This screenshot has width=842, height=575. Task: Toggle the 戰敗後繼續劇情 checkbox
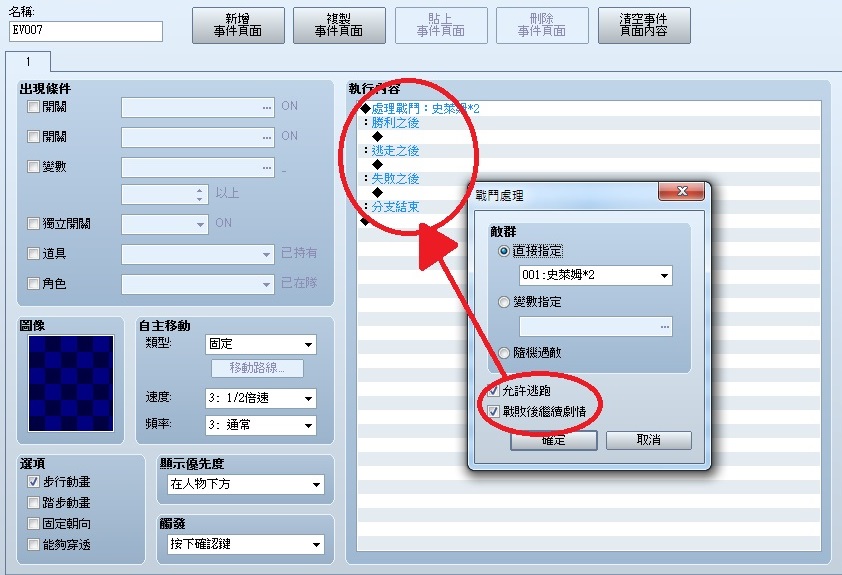[x=493, y=411]
